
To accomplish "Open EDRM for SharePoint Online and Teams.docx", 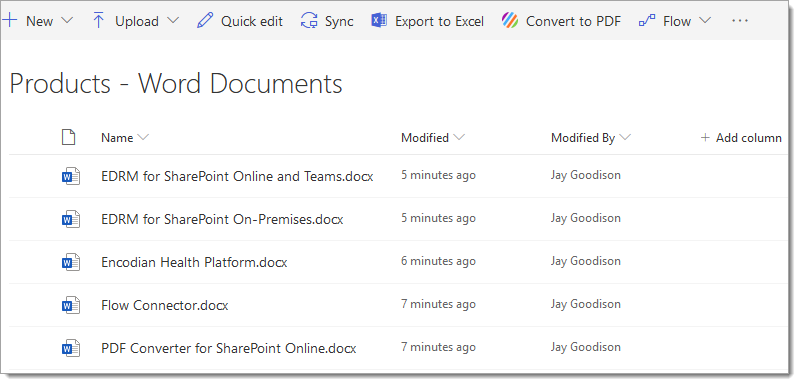I will pyautogui.click(x=237, y=176).
